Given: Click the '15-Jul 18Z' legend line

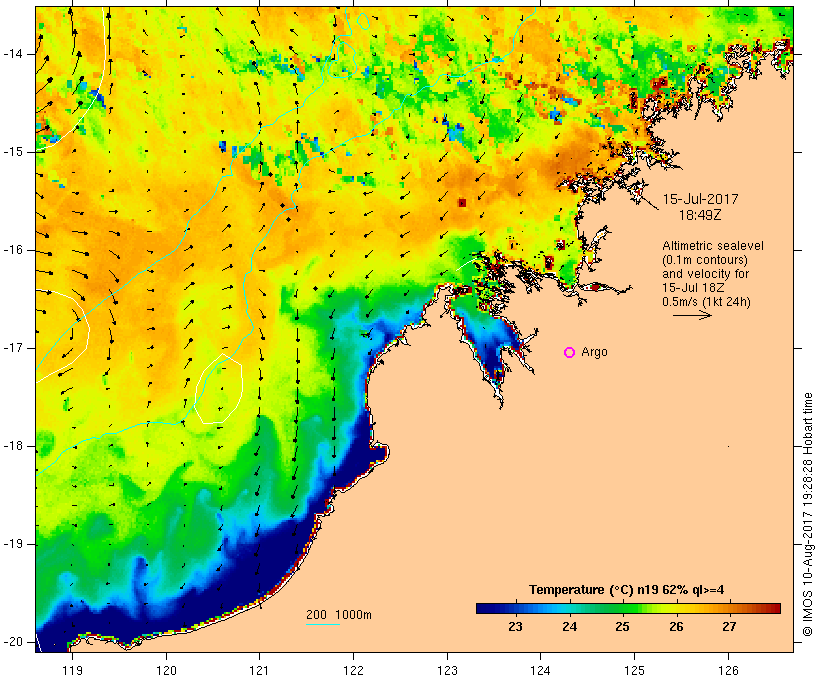Looking at the screenshot, I should [693, 288].
